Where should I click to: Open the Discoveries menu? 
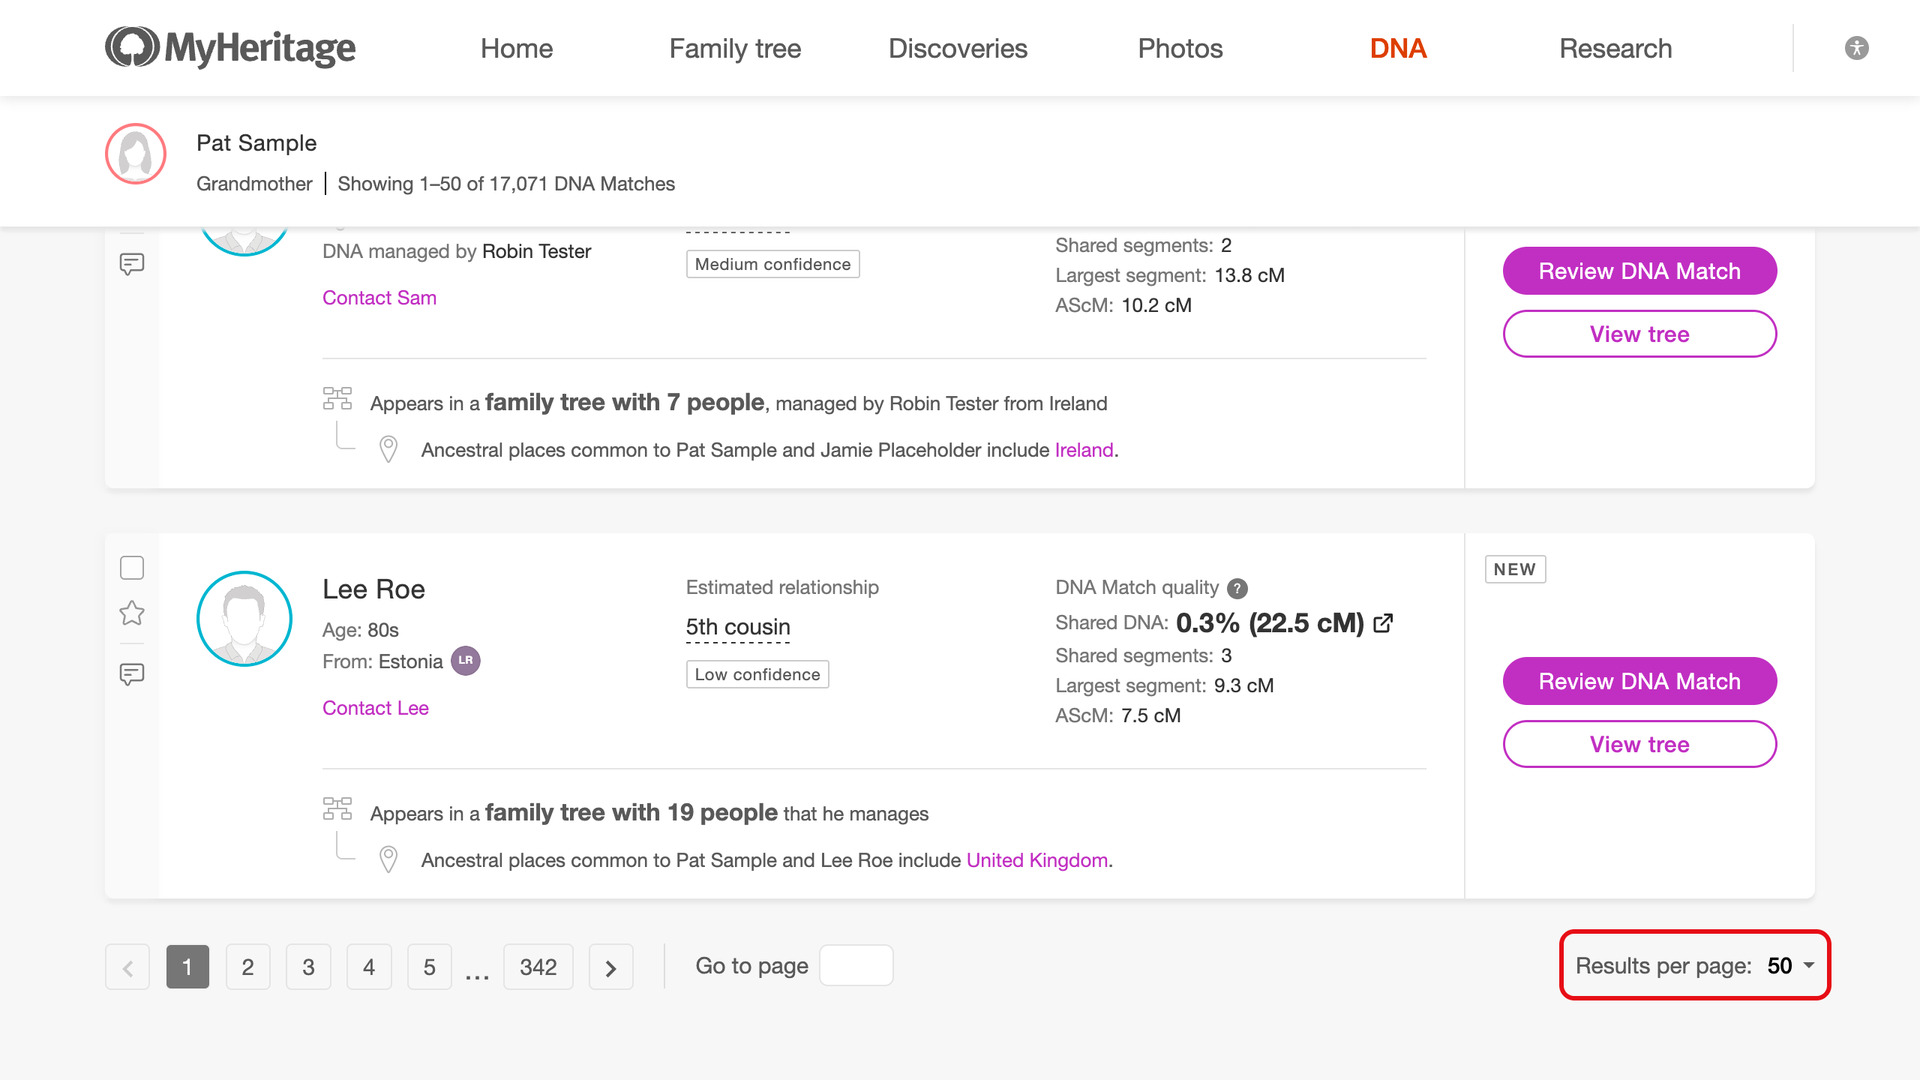(x=958, y=48)
